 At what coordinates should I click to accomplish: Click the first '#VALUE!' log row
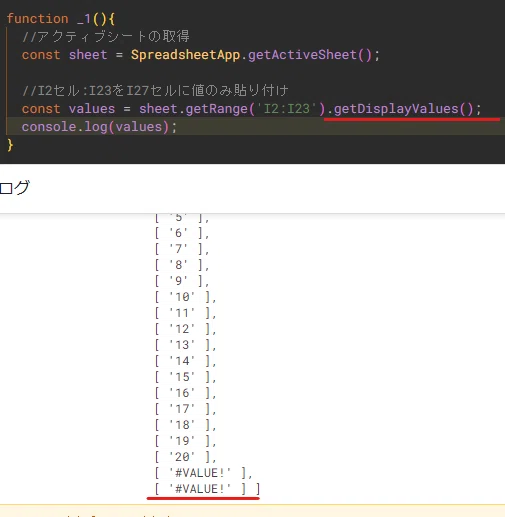pos(203,473)
